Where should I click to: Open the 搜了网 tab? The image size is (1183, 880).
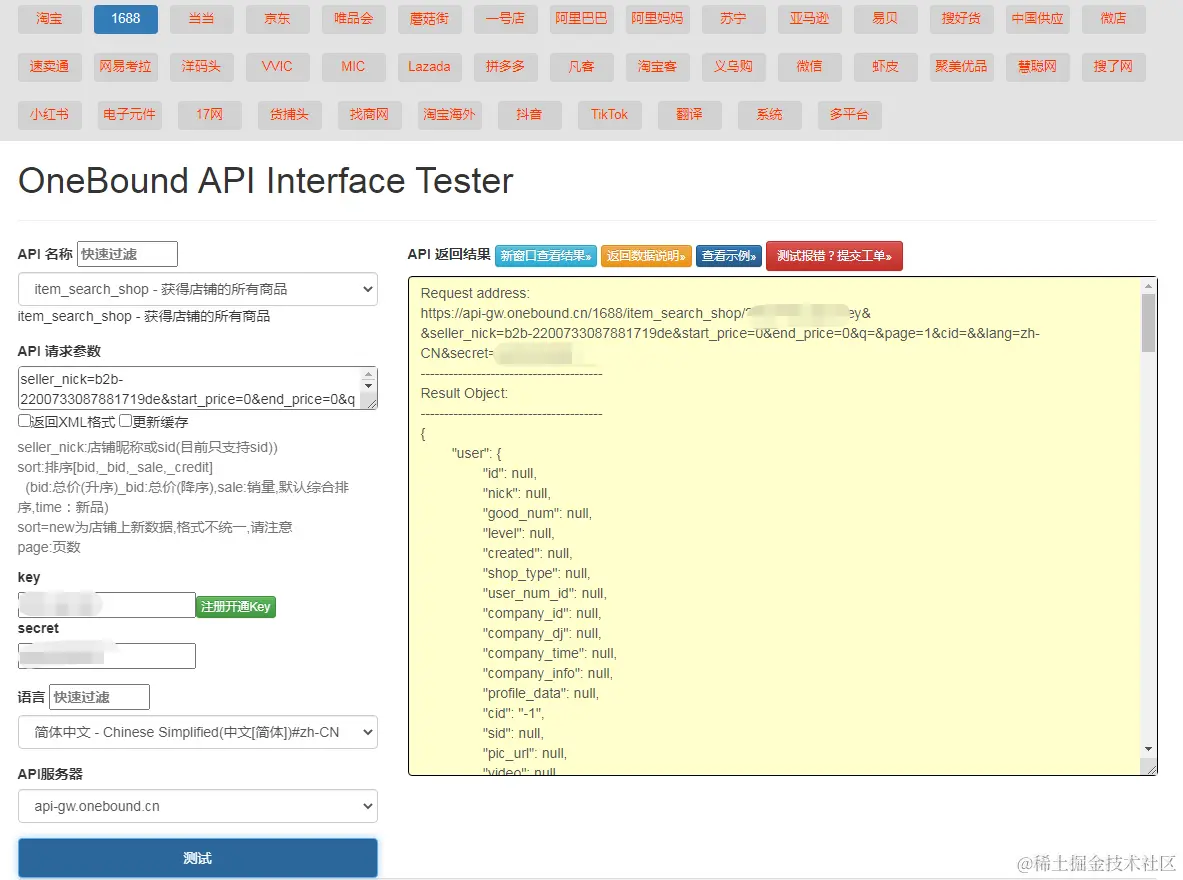(1114, 66)
